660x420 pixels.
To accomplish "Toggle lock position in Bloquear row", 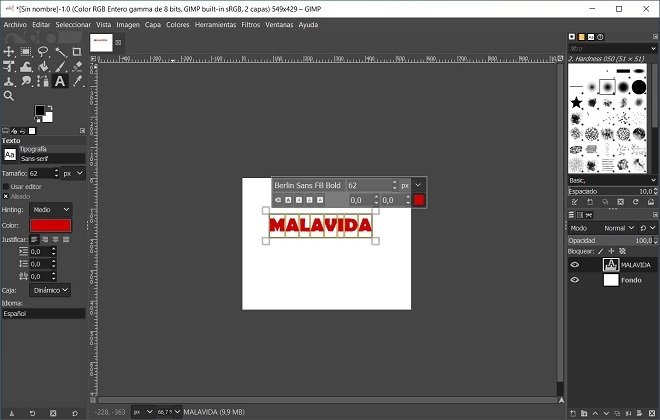I will pyautogui.click(x=612, y=251).
